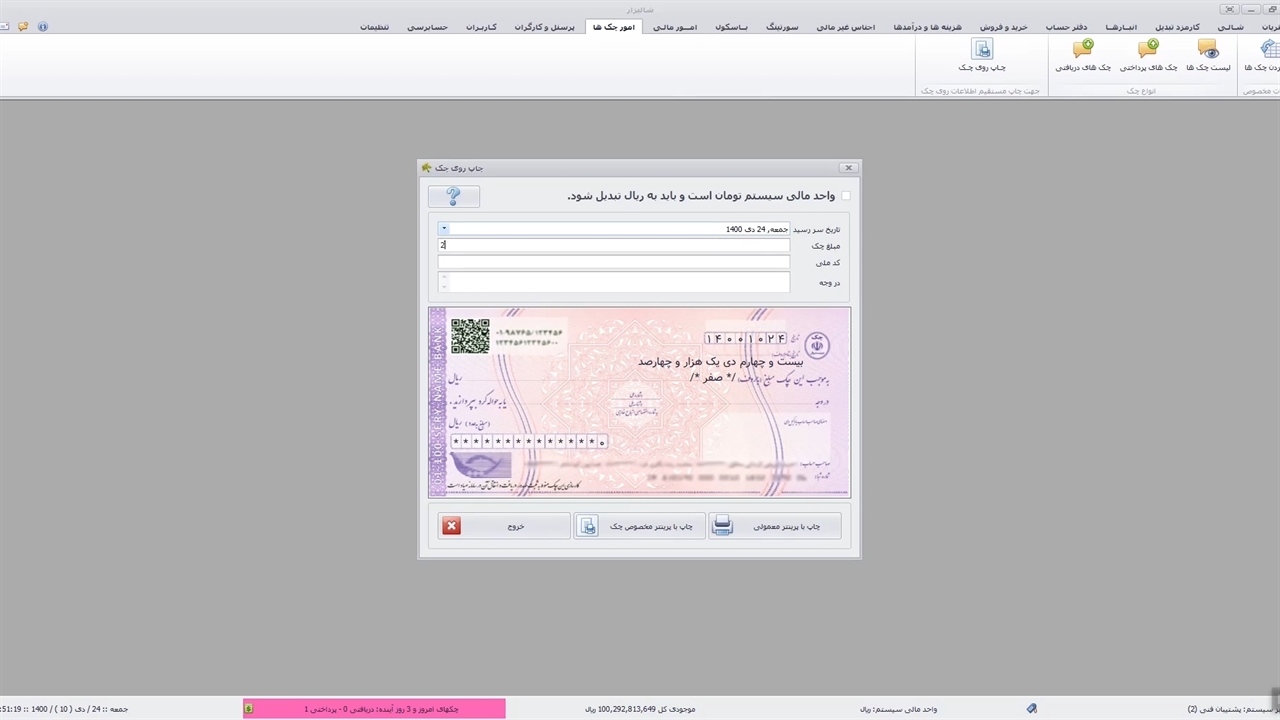Click the tag icon in status bar
Image resolution: width=1280 pixels, height=720 pixels.
[1031, 709]
